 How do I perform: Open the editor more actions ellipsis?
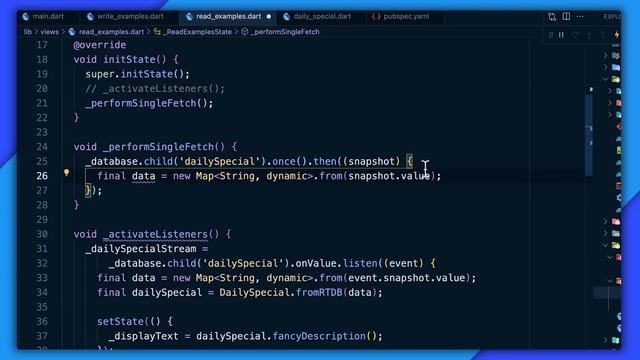[x=580, y=17]
